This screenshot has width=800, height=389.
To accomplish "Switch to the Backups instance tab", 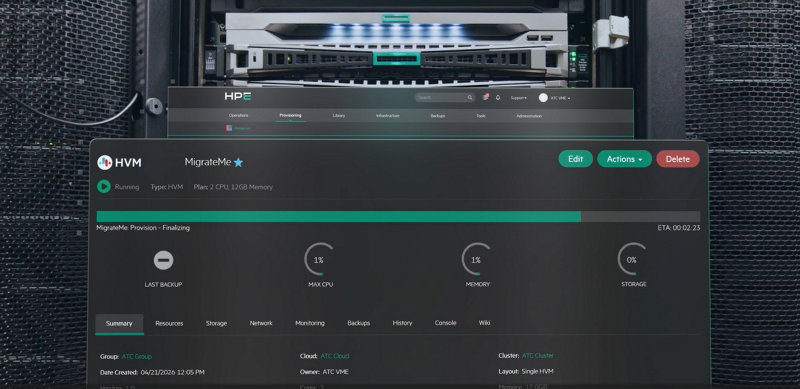I will pyautogui.click(x=359, y=323).
